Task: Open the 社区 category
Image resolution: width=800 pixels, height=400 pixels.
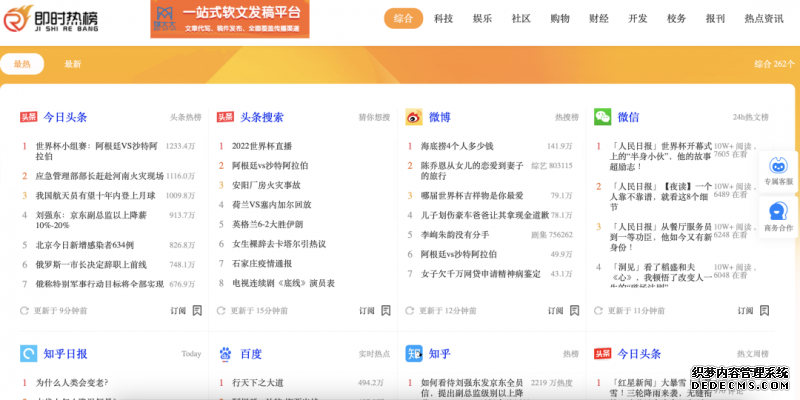Action: pos(521,19)
